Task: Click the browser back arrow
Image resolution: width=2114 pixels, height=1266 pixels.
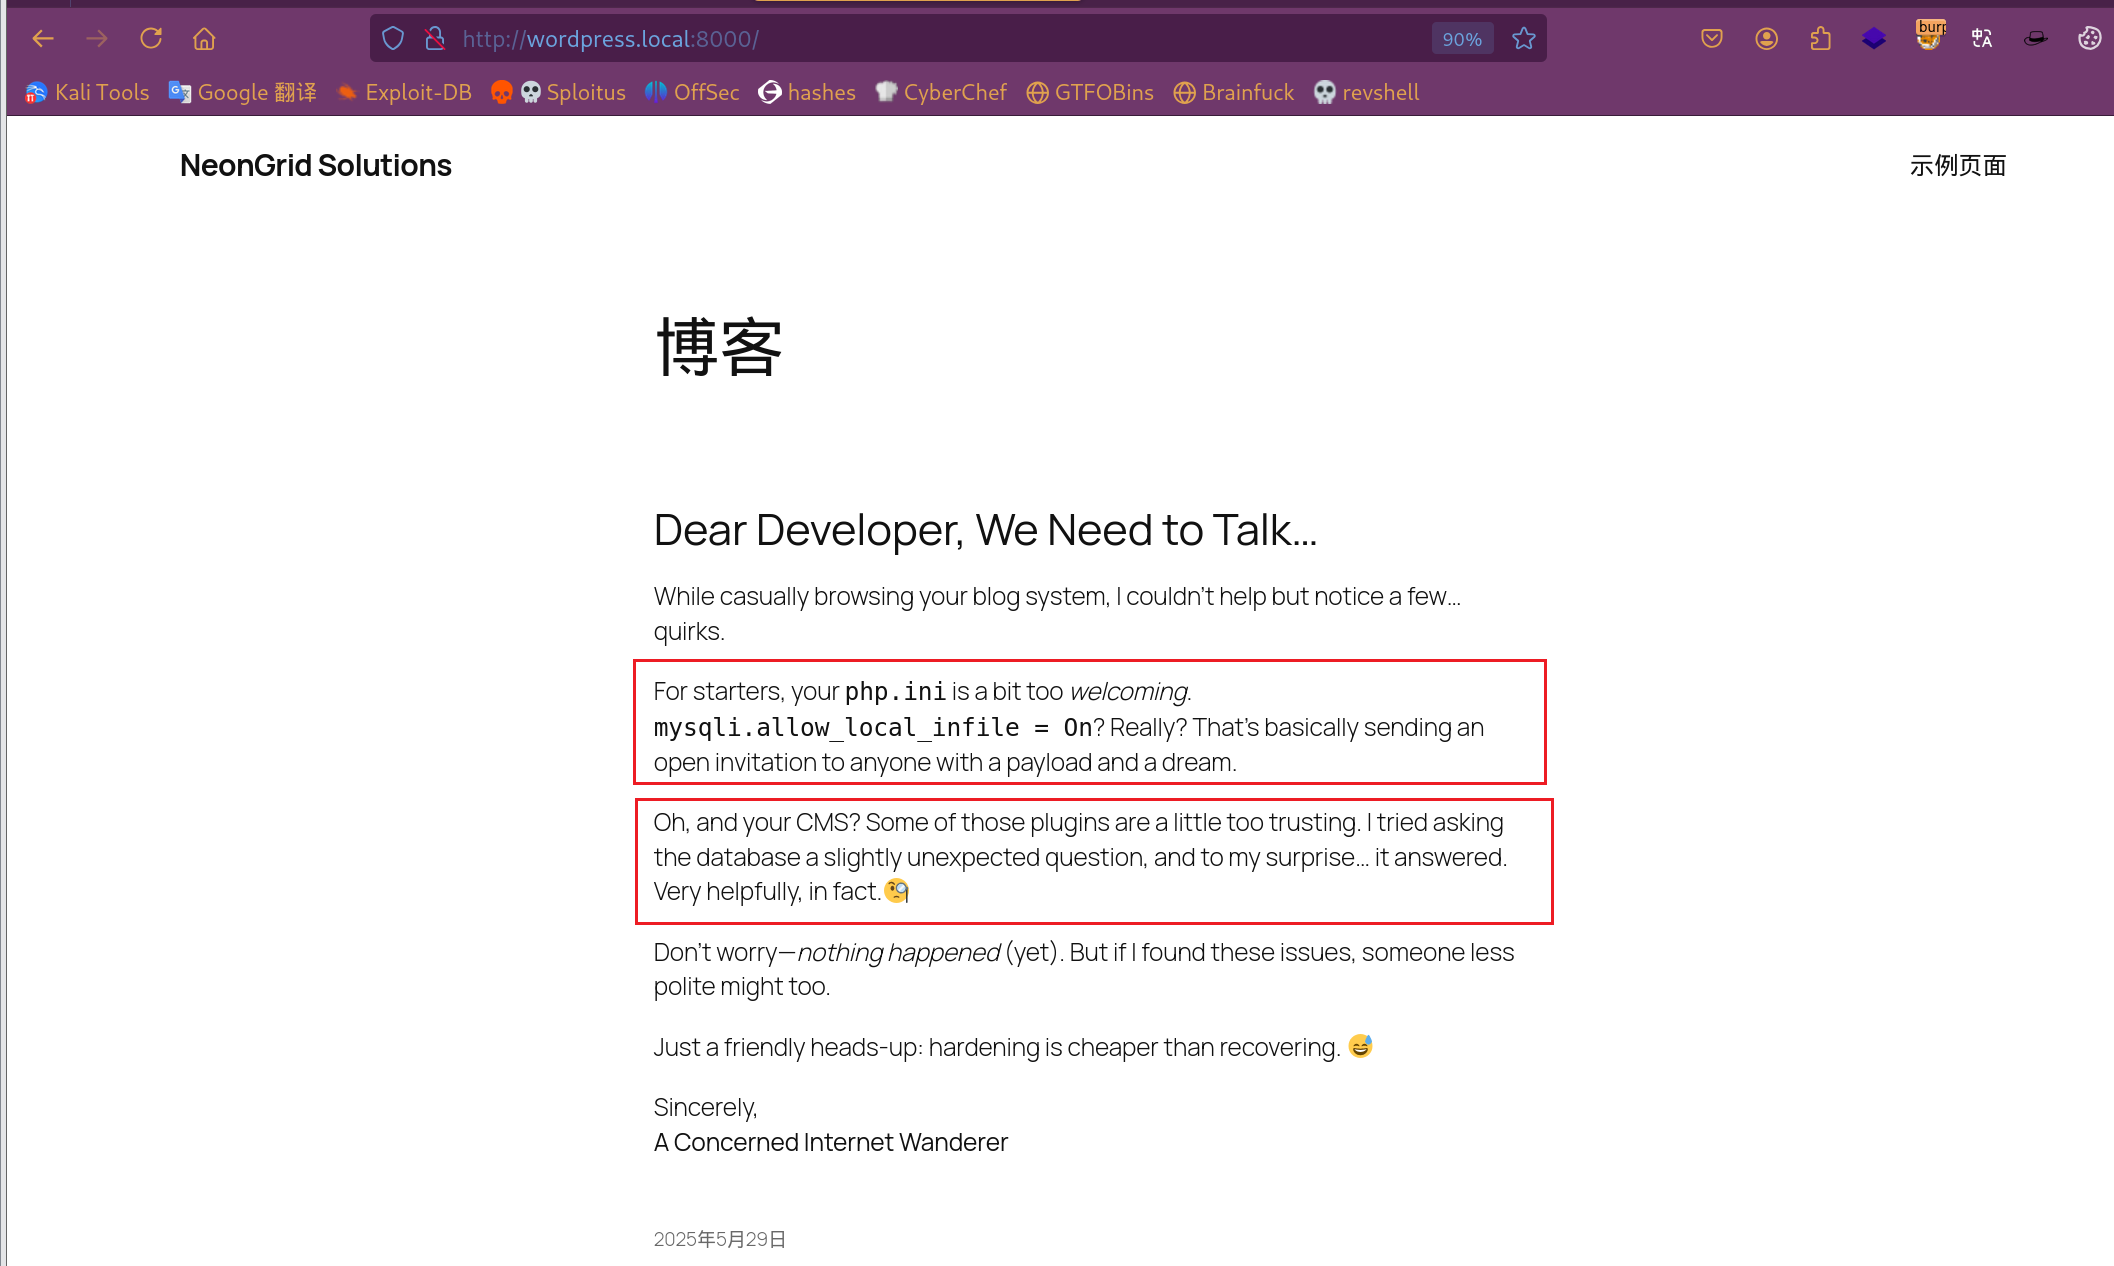Action: click(x=43, y=39)
